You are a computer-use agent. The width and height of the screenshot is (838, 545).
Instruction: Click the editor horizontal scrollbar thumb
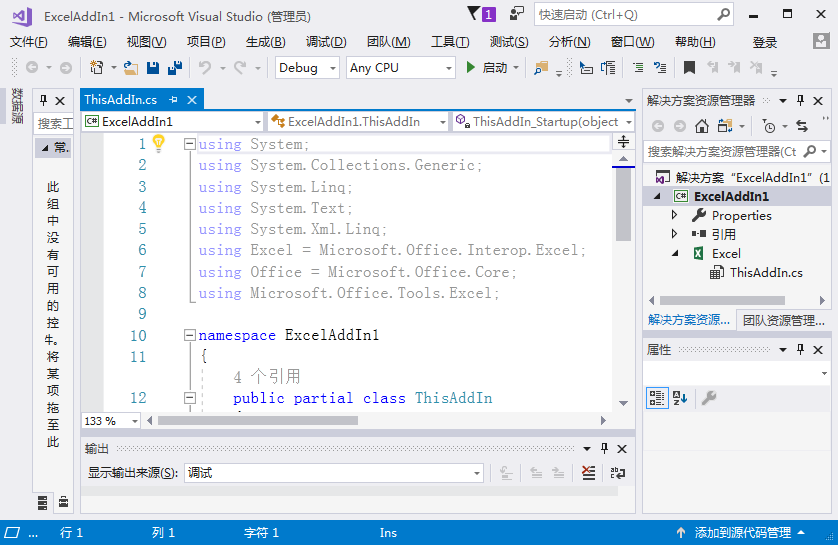[258, 421]
